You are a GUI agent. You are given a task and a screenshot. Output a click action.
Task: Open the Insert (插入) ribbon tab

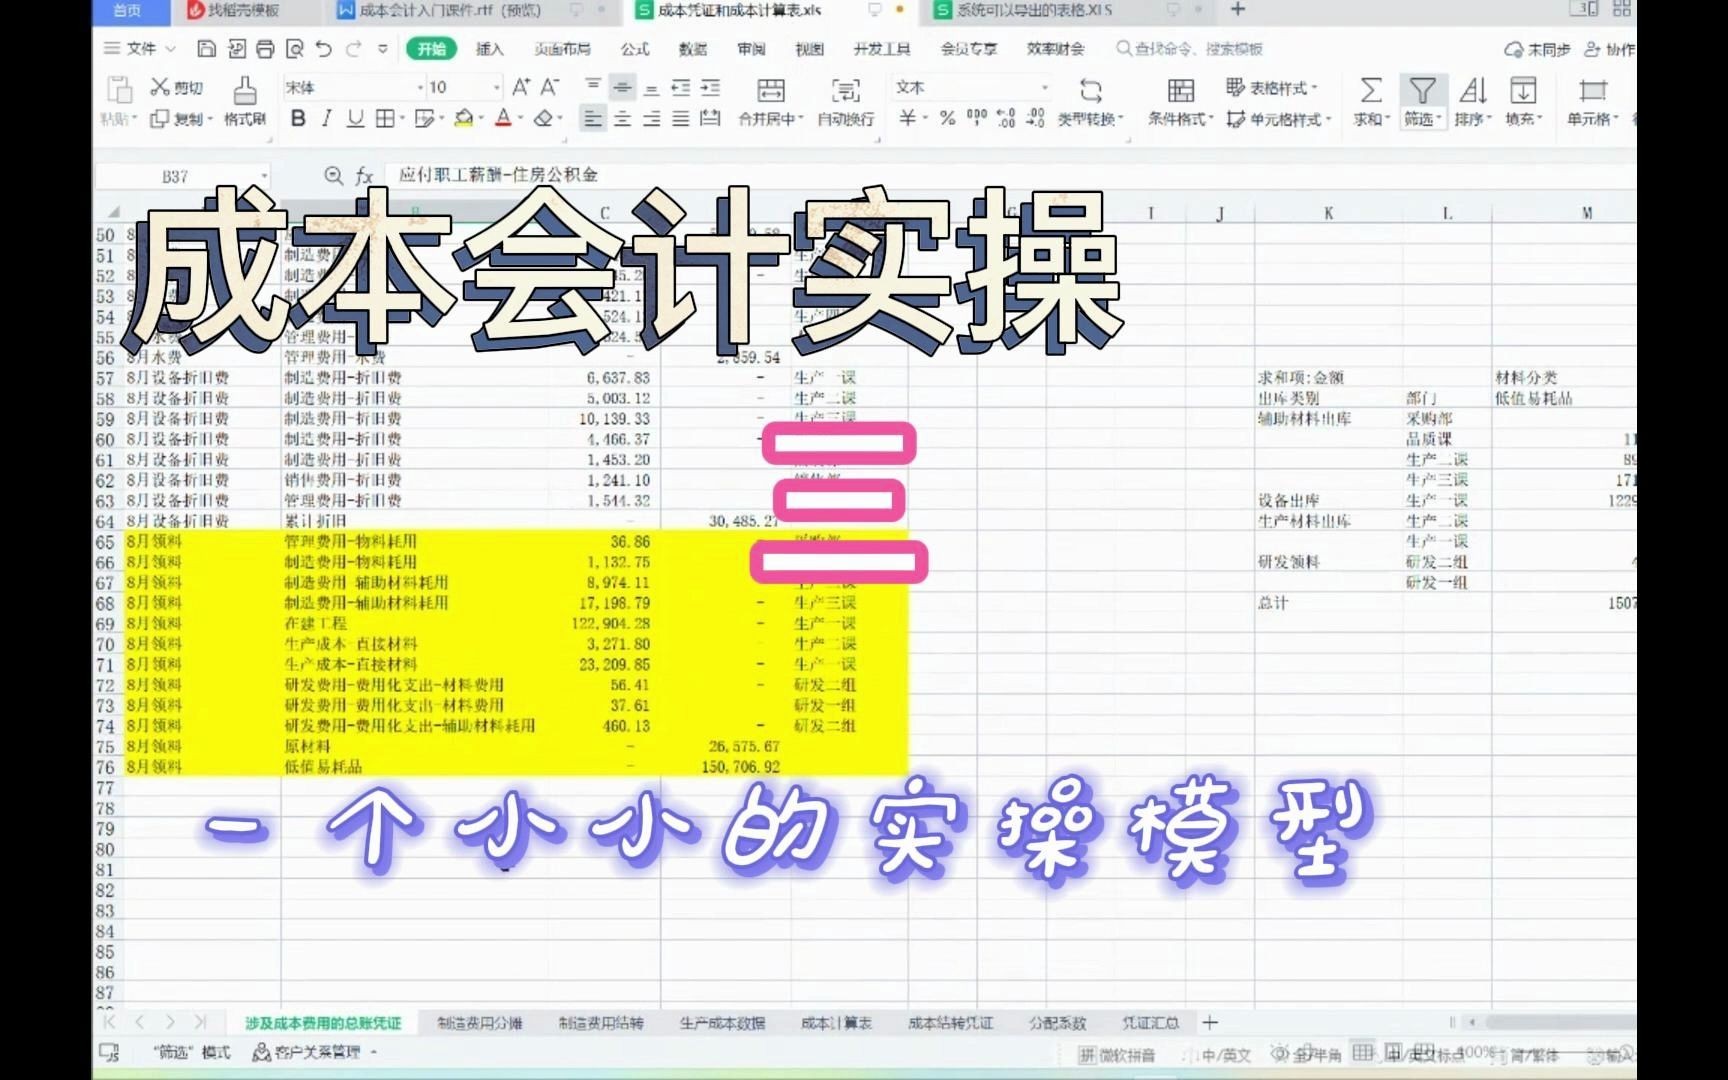point(489,49)
